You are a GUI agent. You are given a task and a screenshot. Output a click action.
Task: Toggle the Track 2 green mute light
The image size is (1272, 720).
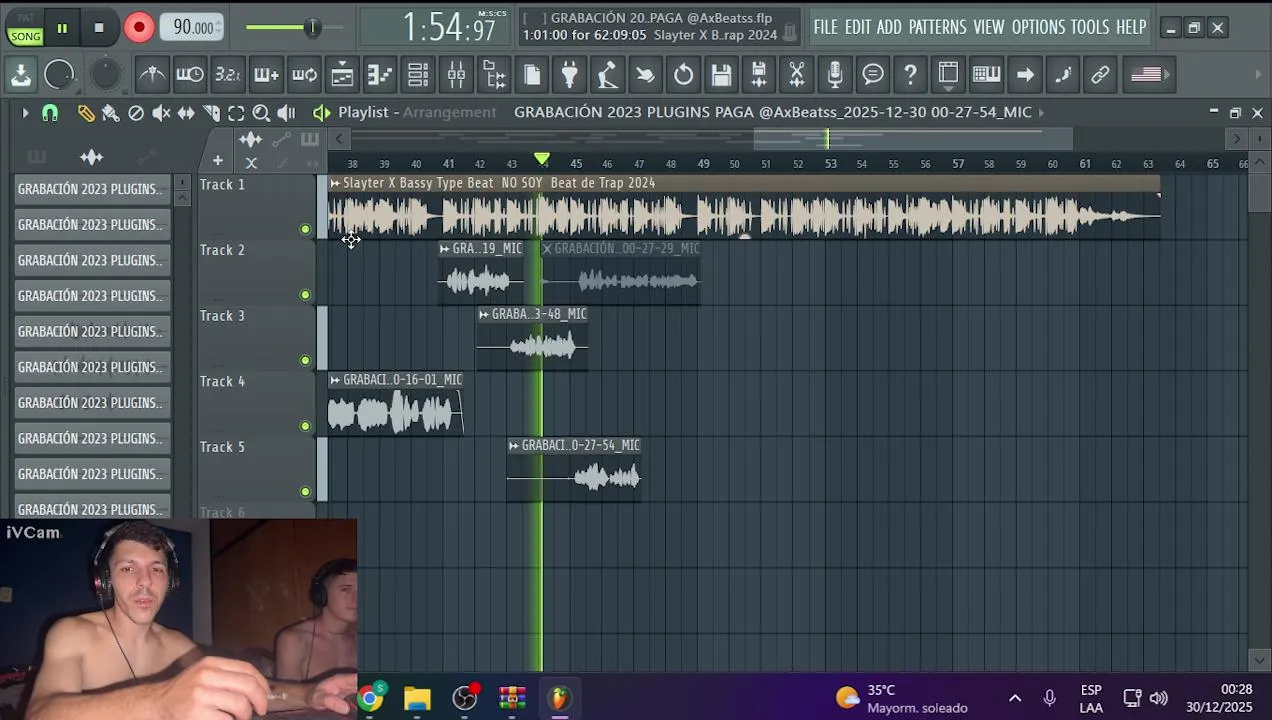(x=305, y=295)
